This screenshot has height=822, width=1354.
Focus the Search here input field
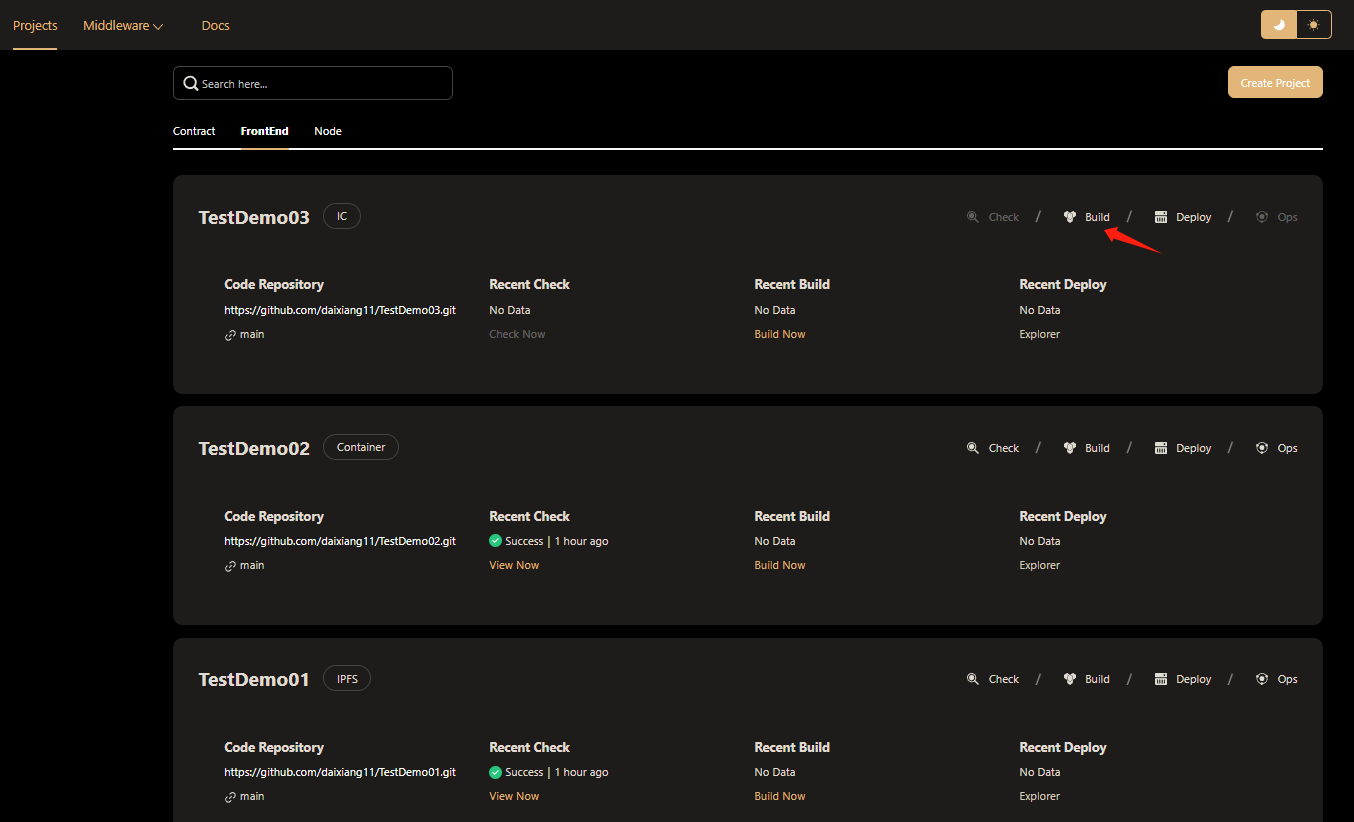(313, 83)
